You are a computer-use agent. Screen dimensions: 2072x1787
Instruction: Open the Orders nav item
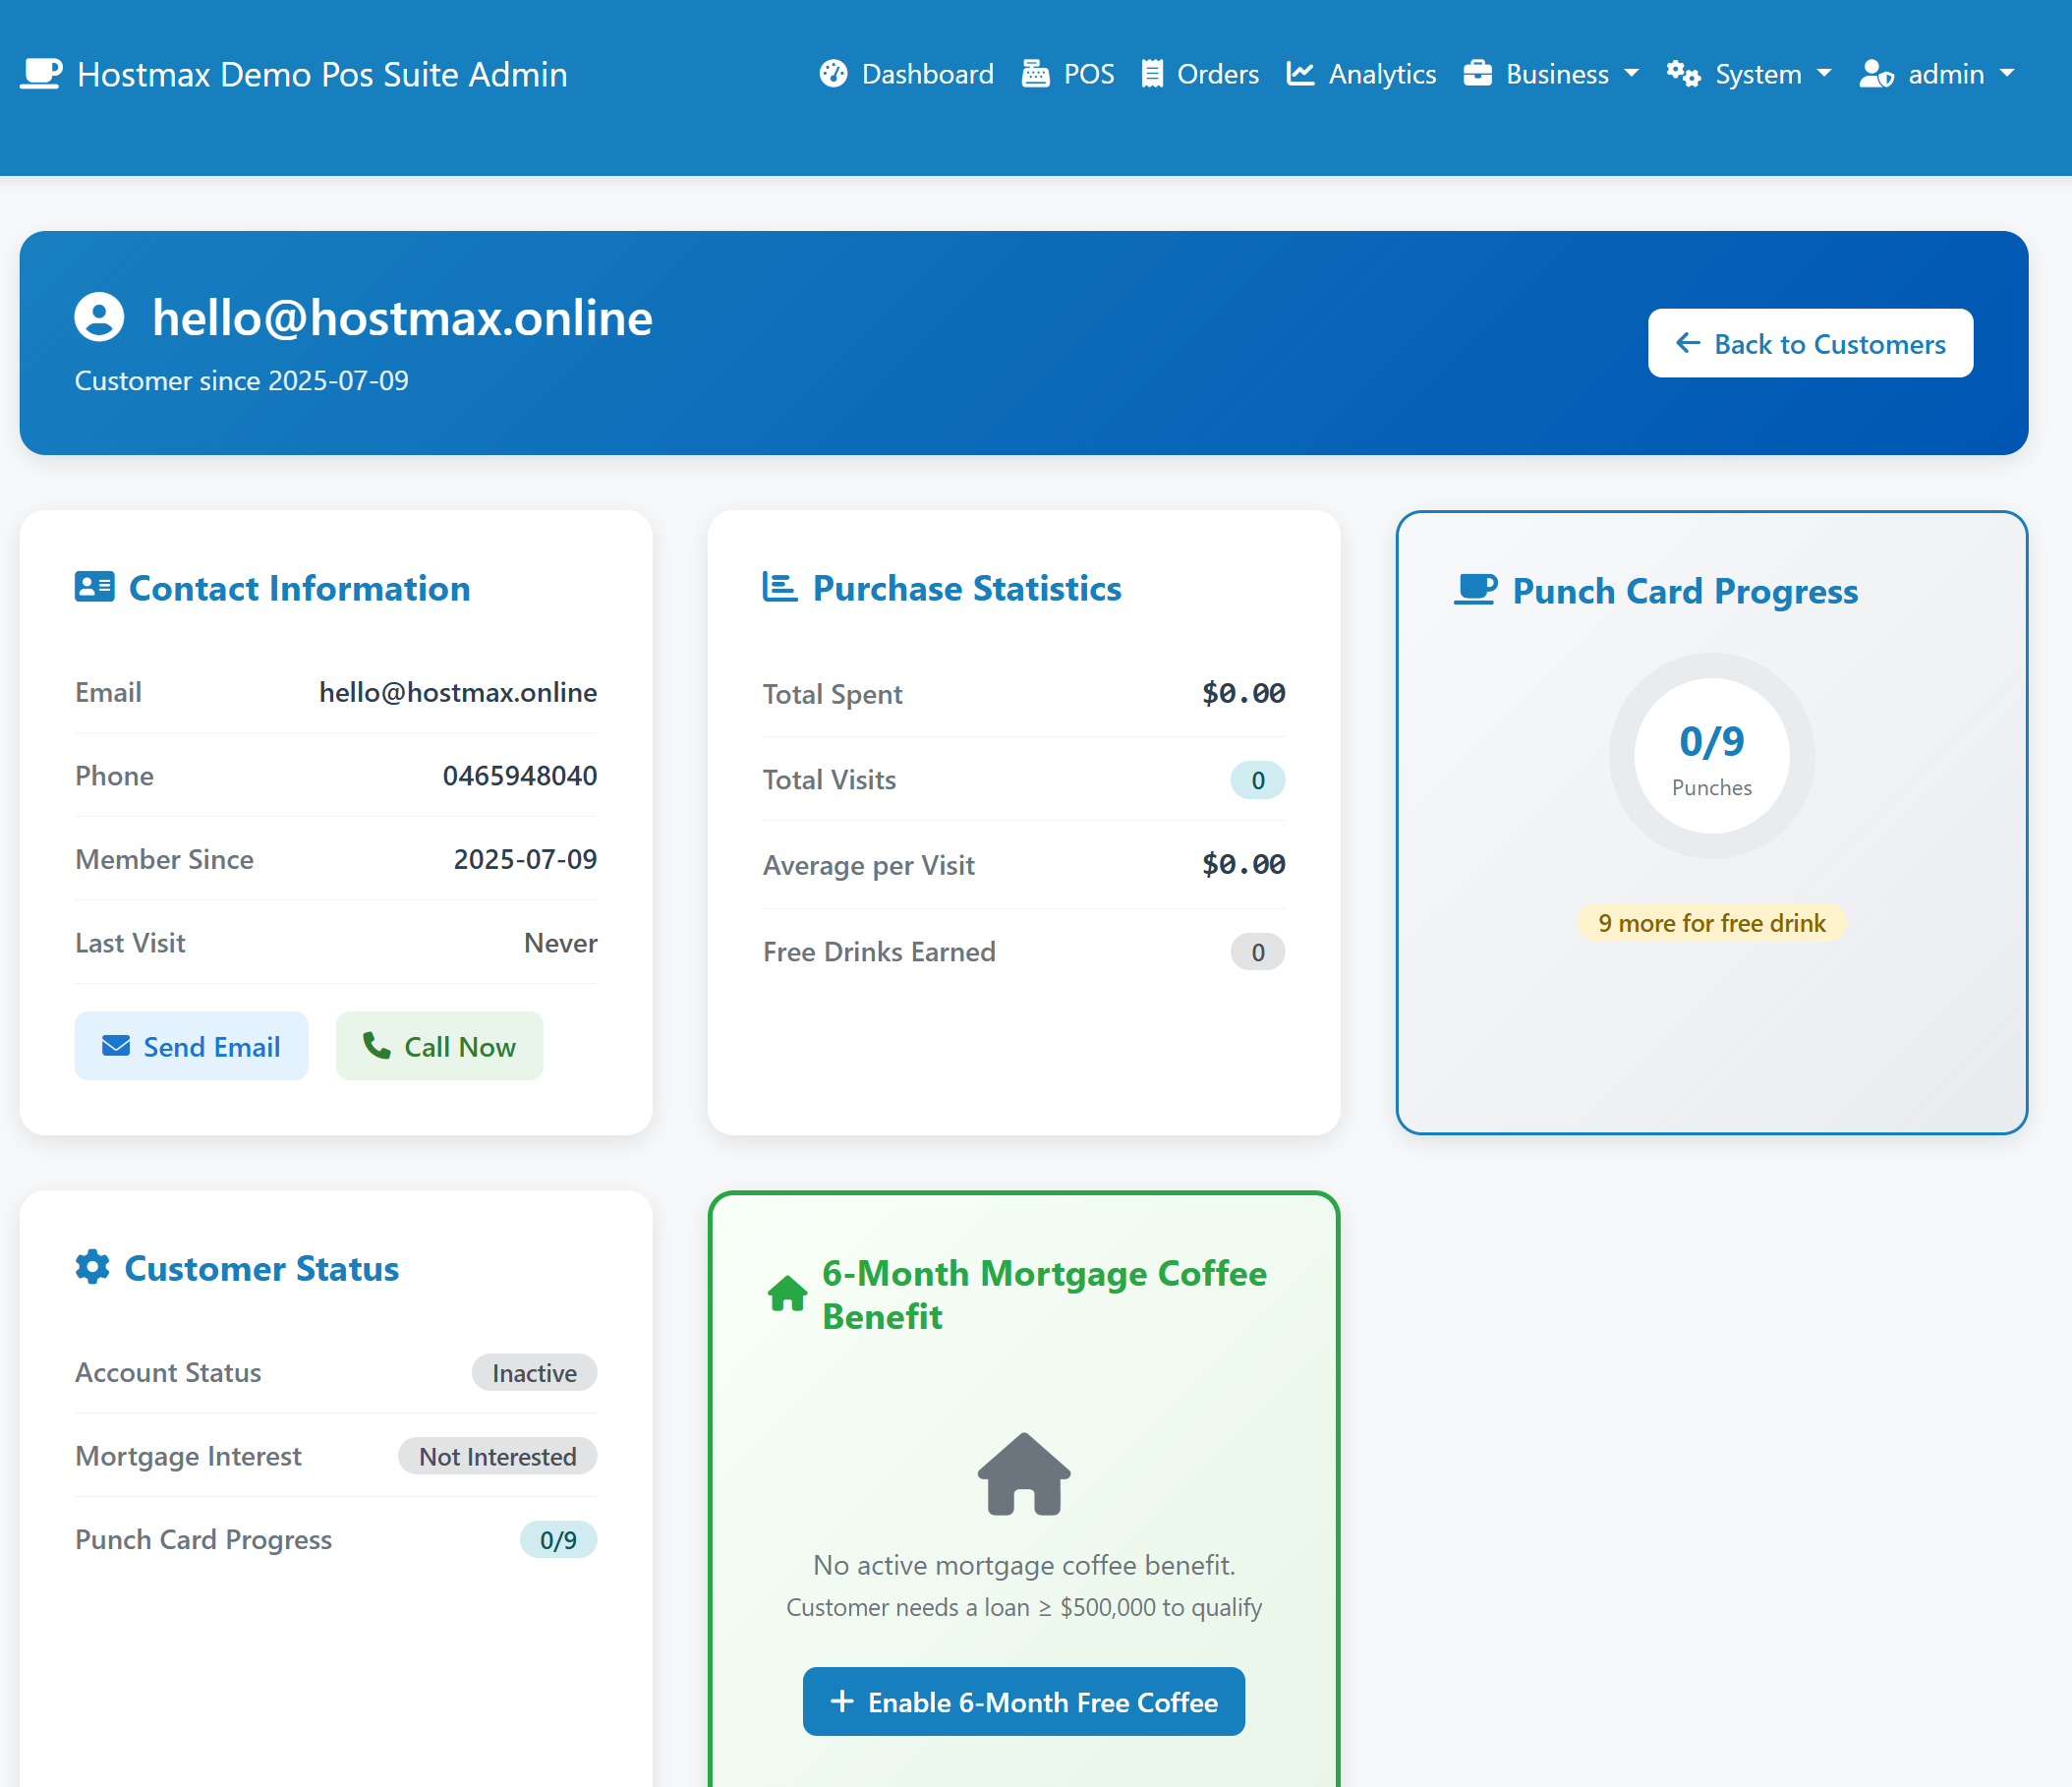point(1200,74)
